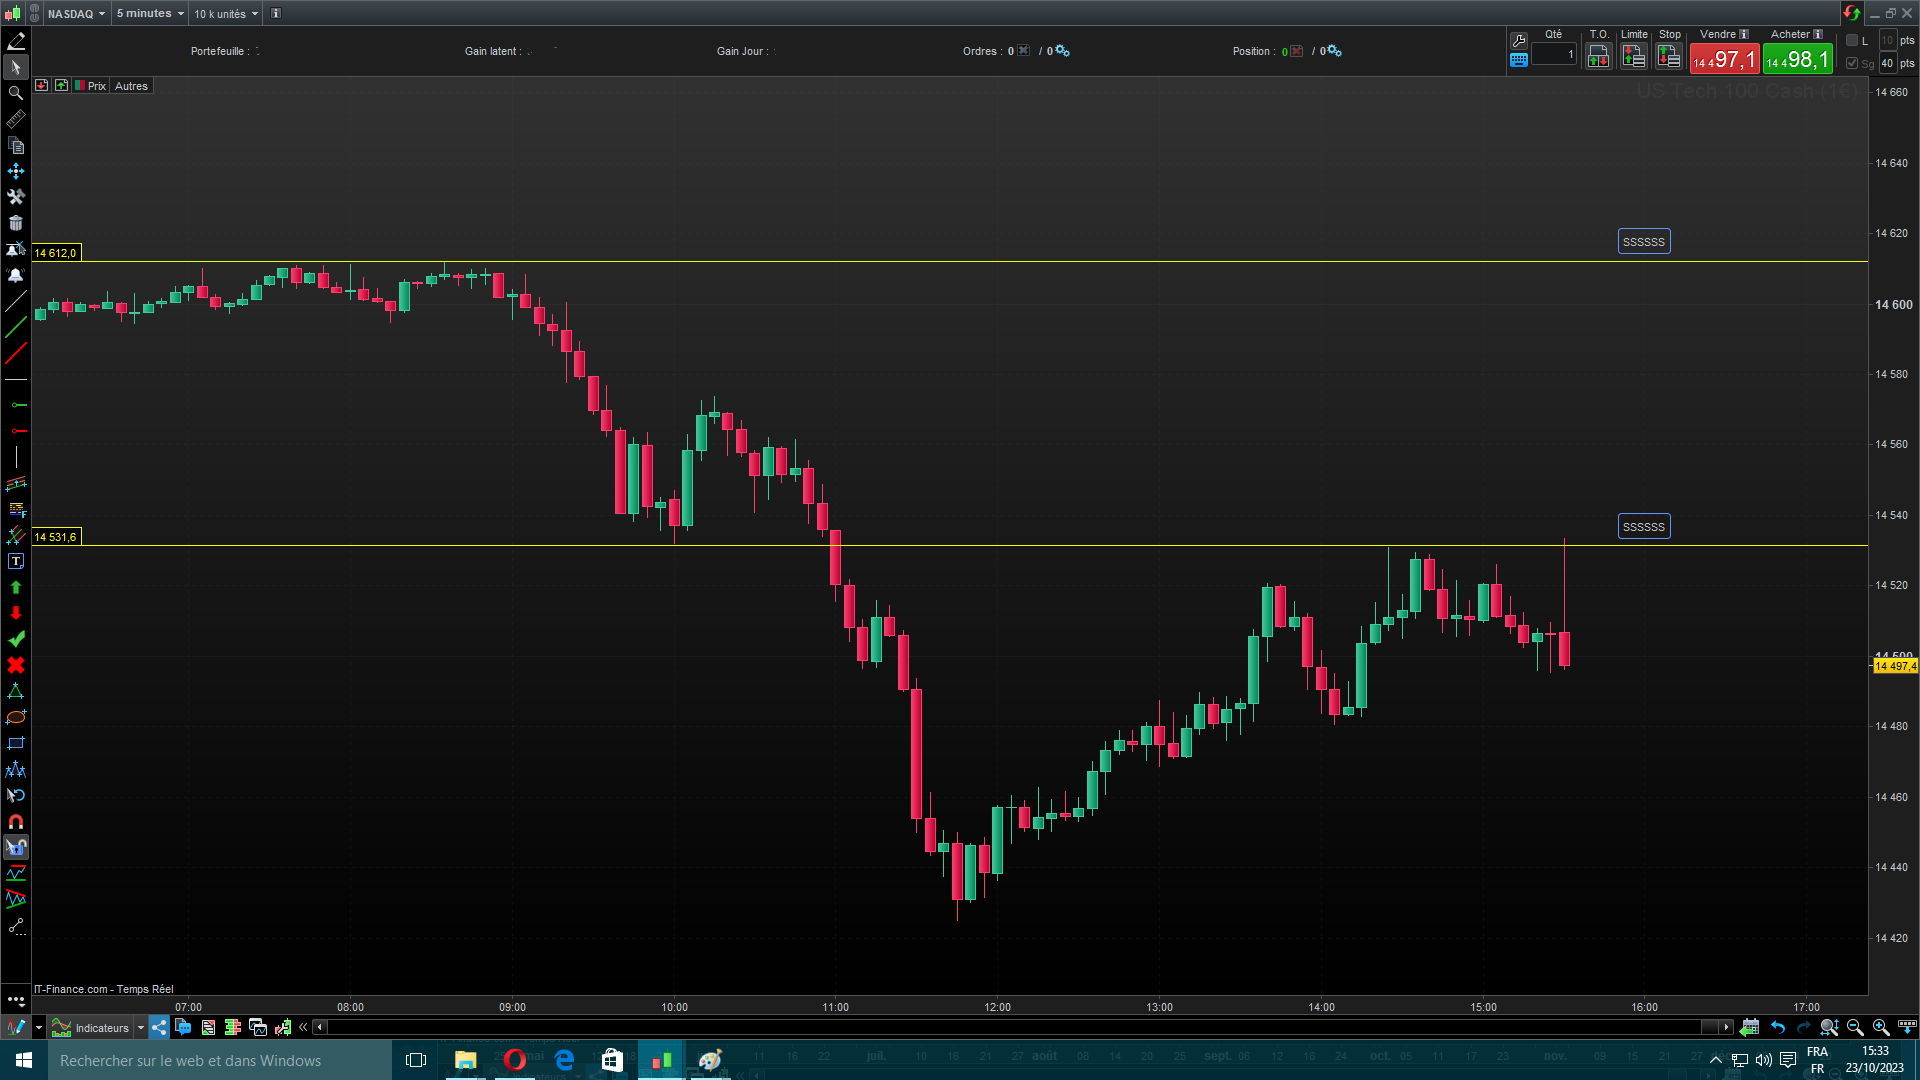Open the Autres tab

click(x=131, y=86)
